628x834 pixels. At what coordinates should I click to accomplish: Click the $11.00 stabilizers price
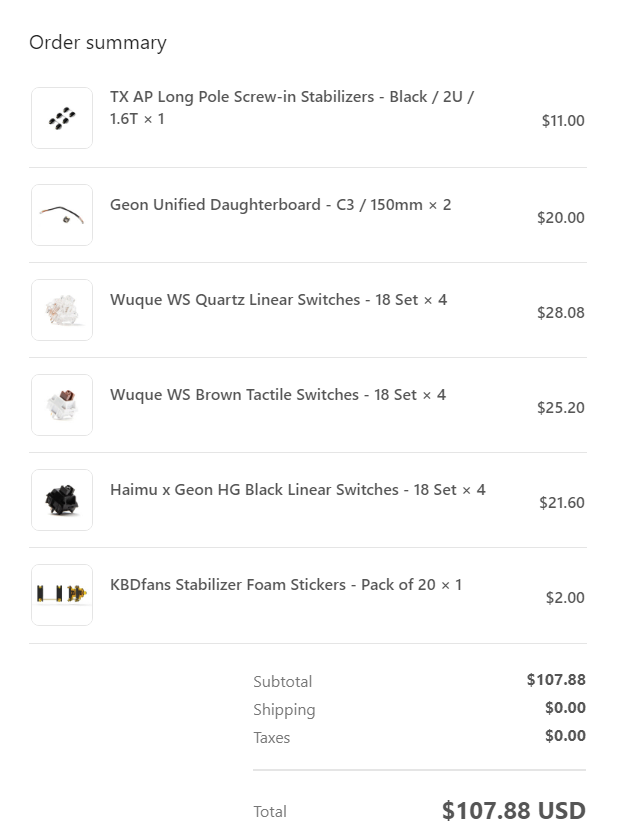pos(563,121)
